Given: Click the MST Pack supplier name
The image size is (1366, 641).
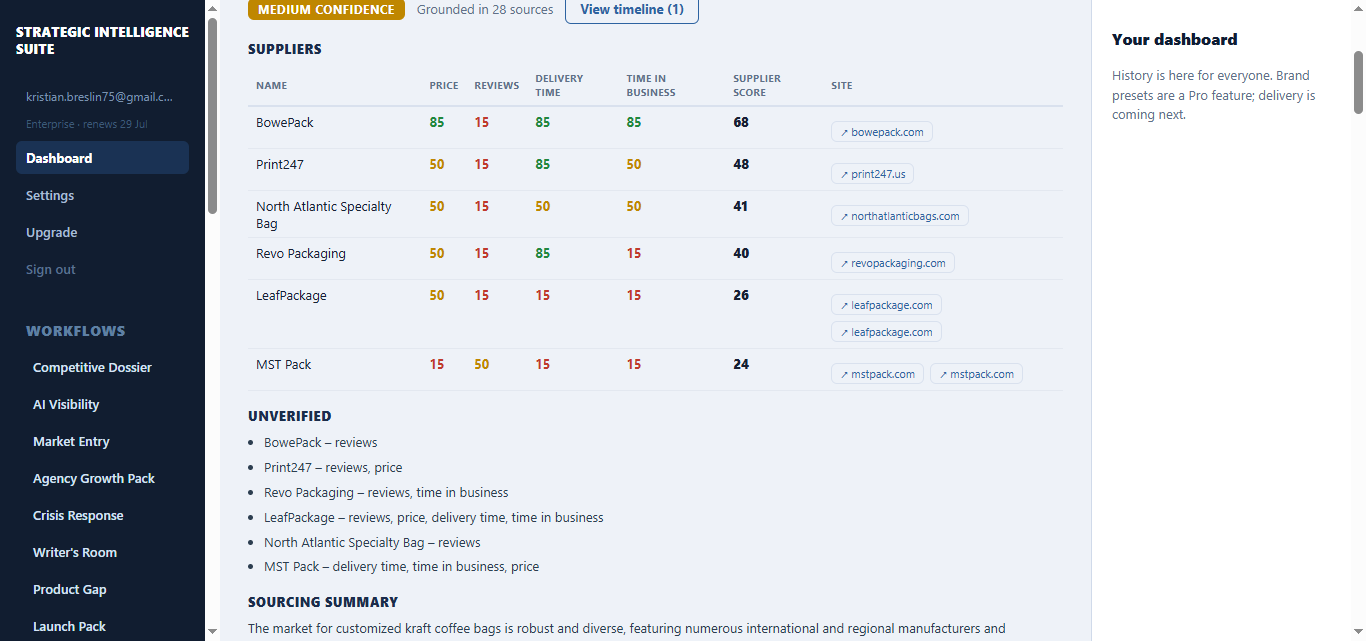Looking at the screenshot, I should (x=284, y=364).
